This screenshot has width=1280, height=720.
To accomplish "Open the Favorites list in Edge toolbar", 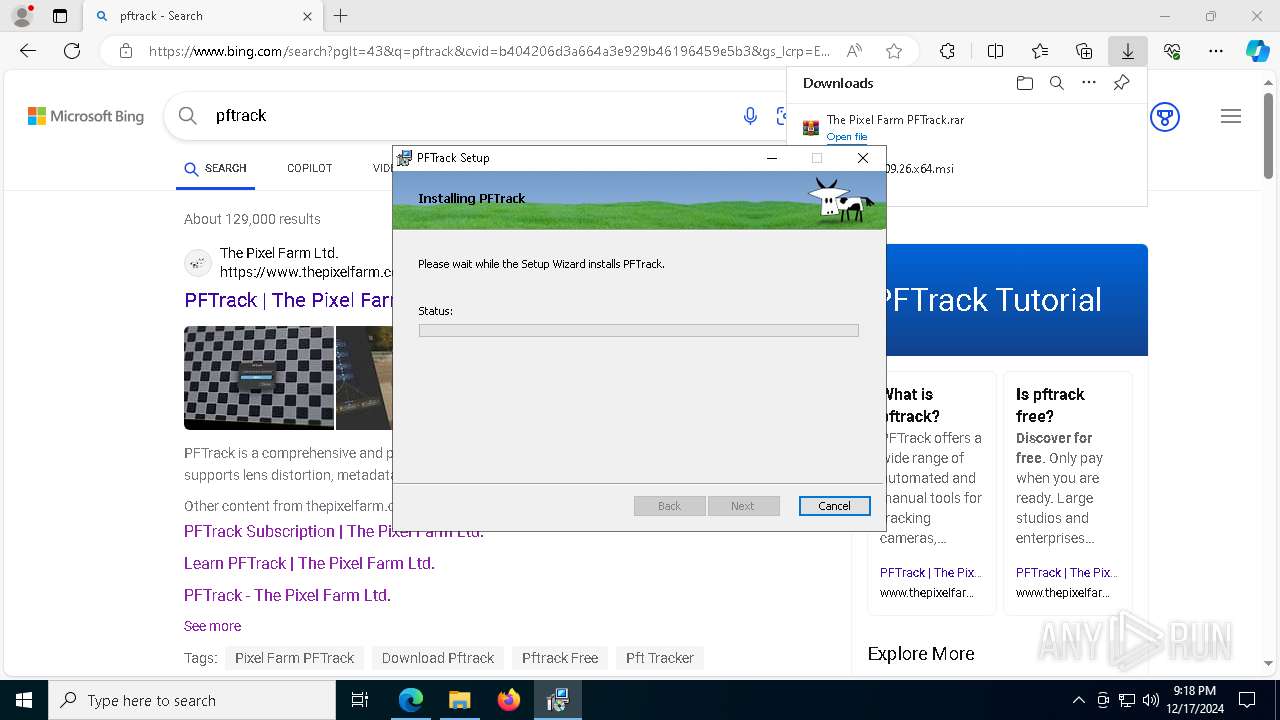I will pos(1040,51).
